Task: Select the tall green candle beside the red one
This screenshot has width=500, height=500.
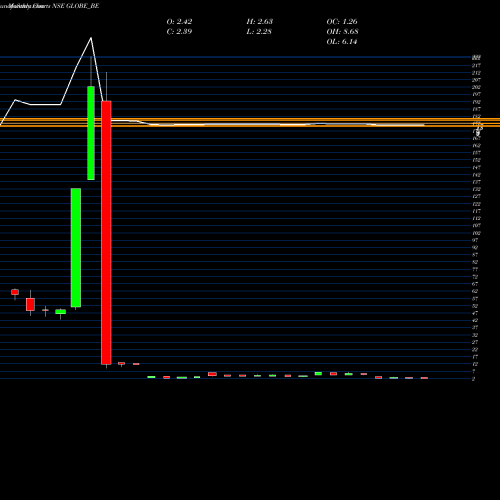Action: pos(91,133)
